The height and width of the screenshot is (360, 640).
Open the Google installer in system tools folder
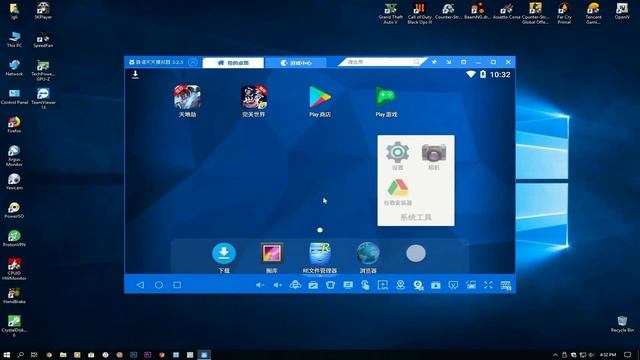coord(398,192)
